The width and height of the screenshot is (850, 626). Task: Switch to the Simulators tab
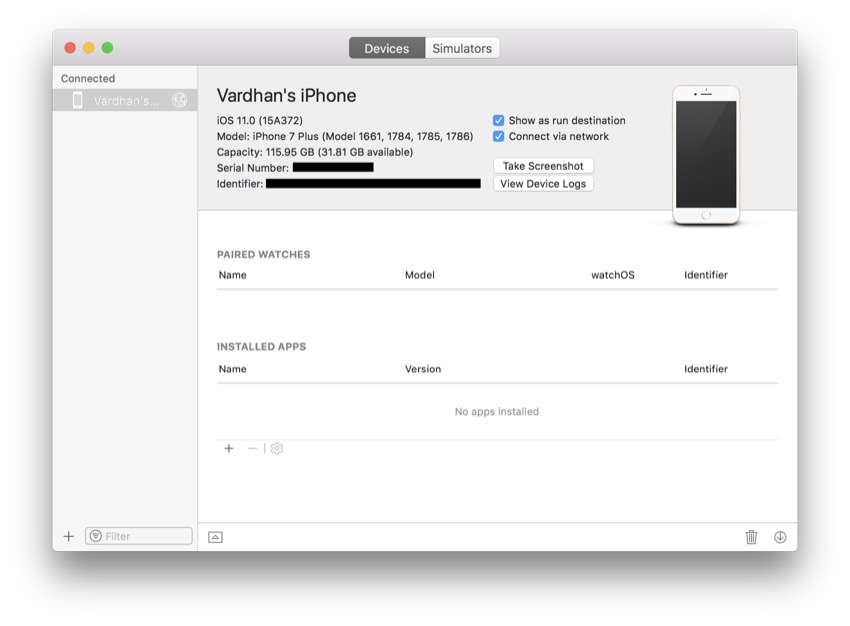tap(462, 48)
